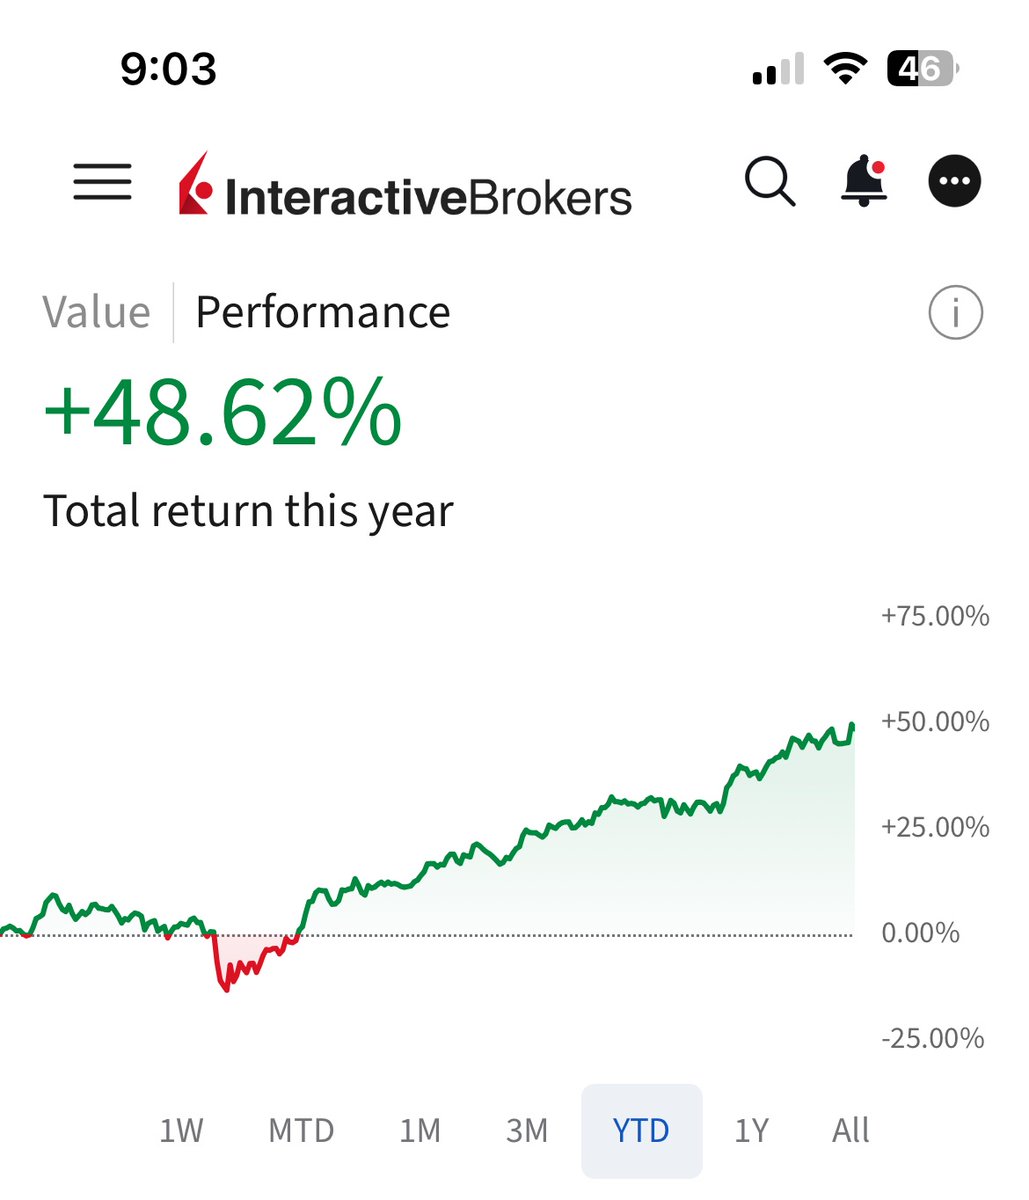The width and height of the screenshot is (1029, 1200).
Task: Select the 1Y time range
Action: point(752,1131)
